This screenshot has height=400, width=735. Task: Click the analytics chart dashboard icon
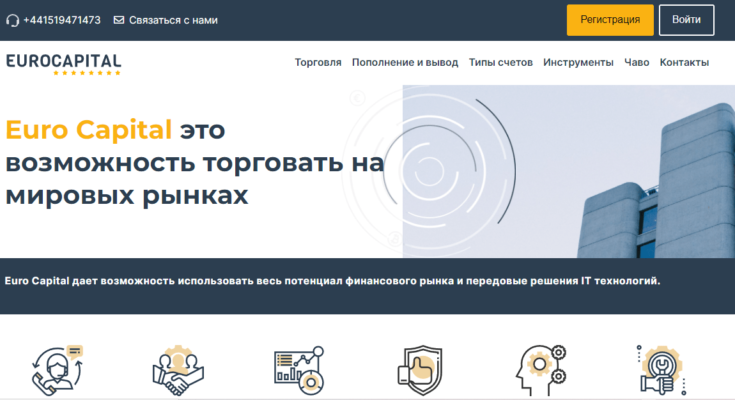tap(299, 370)
